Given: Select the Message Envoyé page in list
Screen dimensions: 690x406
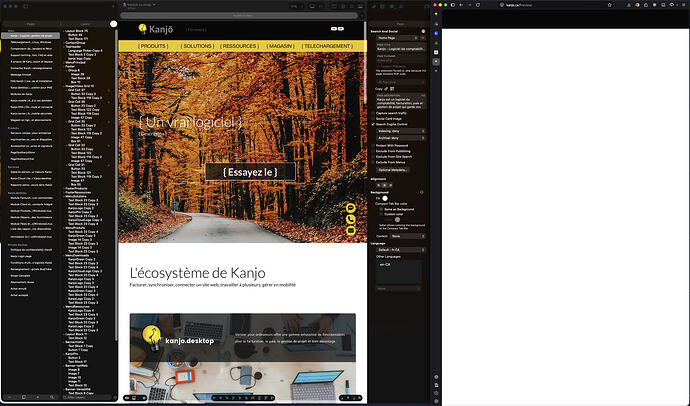Looking at the screenshot, I should point(21,75).
